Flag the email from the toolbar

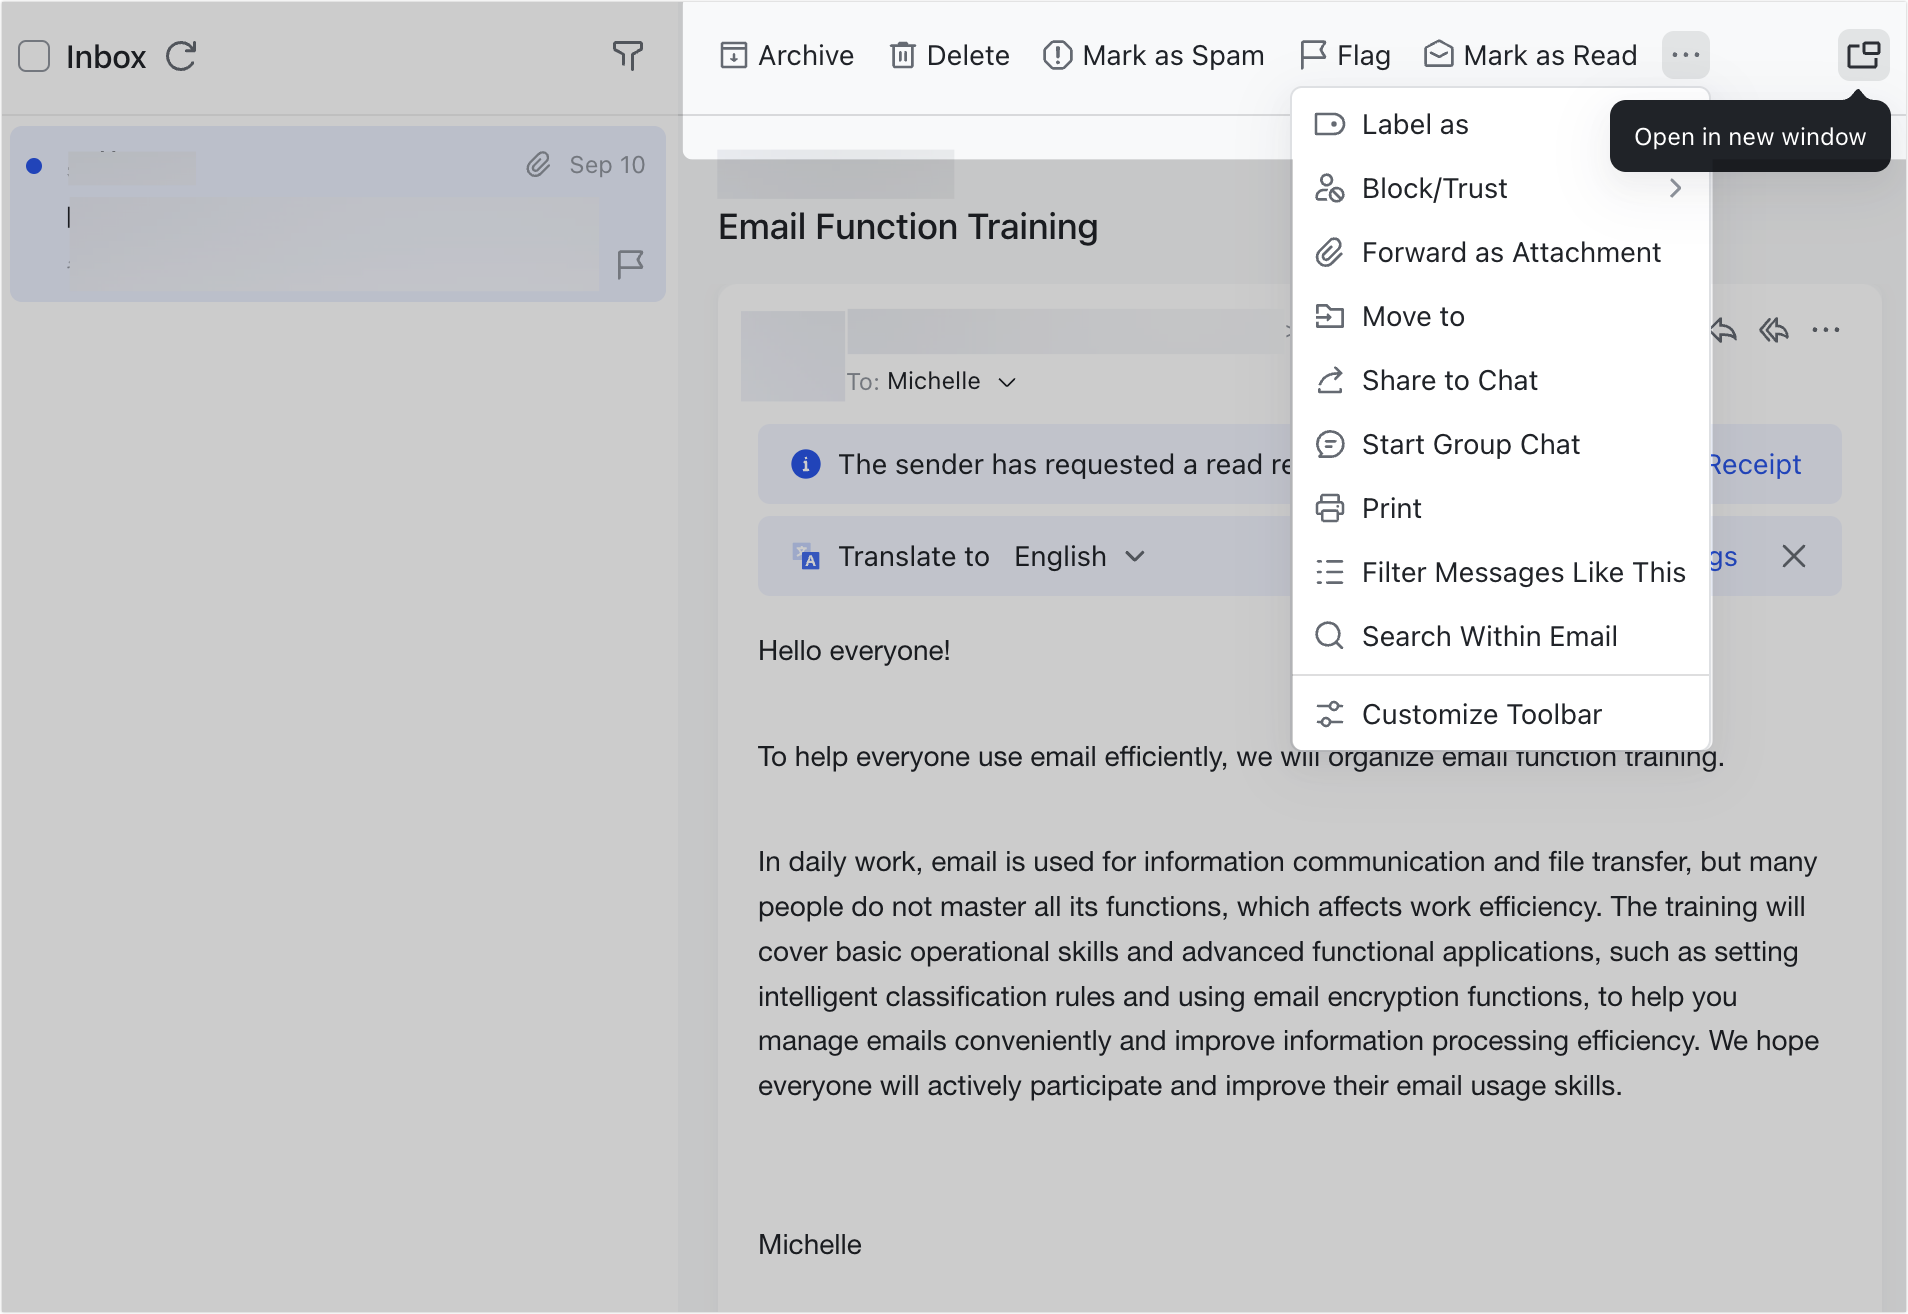1345,55
